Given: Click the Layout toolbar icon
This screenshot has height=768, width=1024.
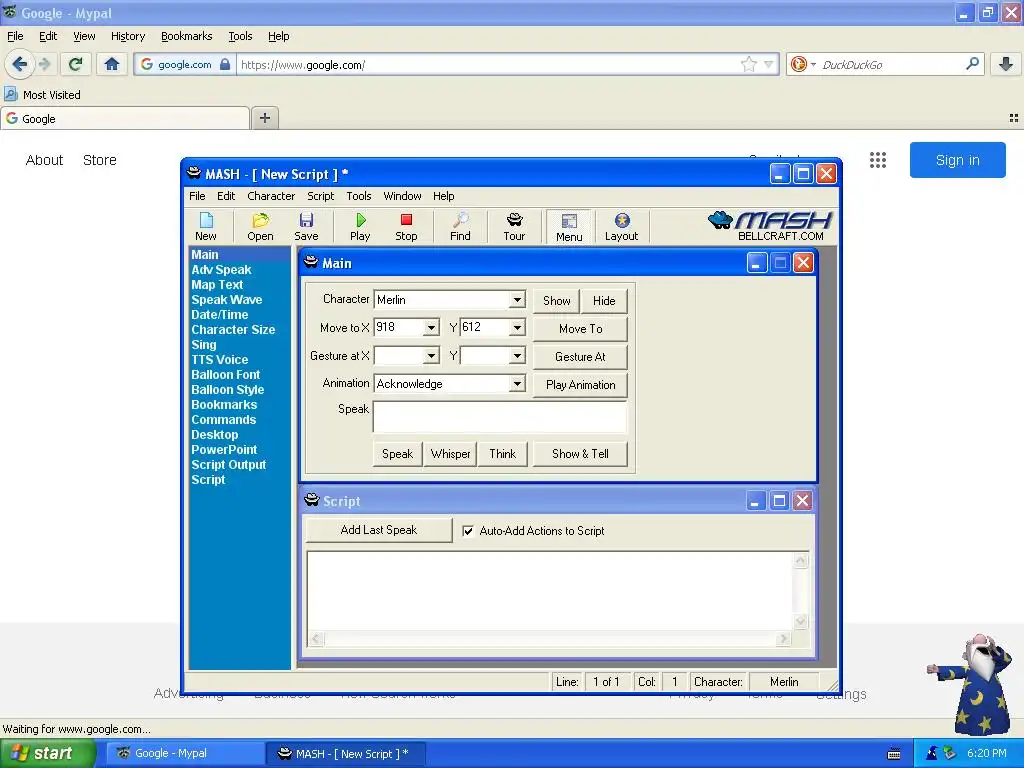Looking at the screenshot, I should (x=621, y=227).
